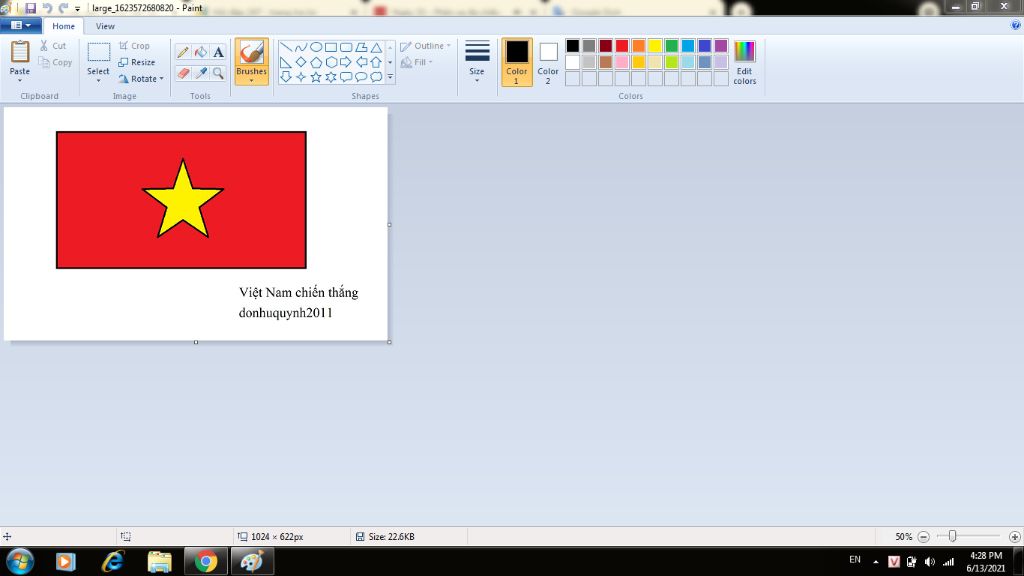Switch to the Home ribbon tab

click(x=63, y=26)
